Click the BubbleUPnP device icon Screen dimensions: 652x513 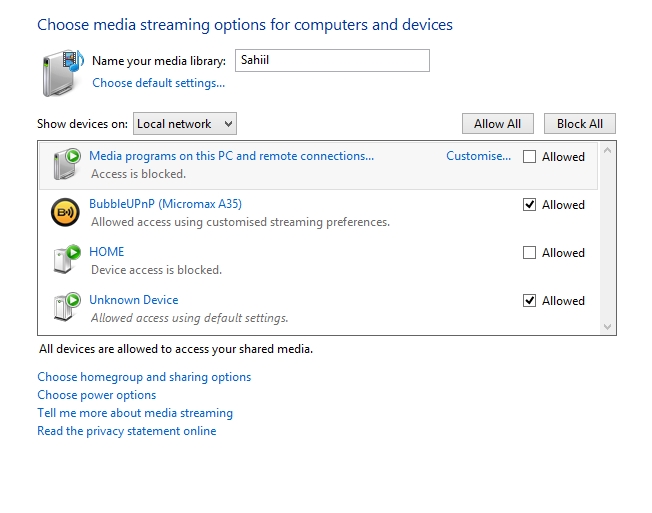65,212
